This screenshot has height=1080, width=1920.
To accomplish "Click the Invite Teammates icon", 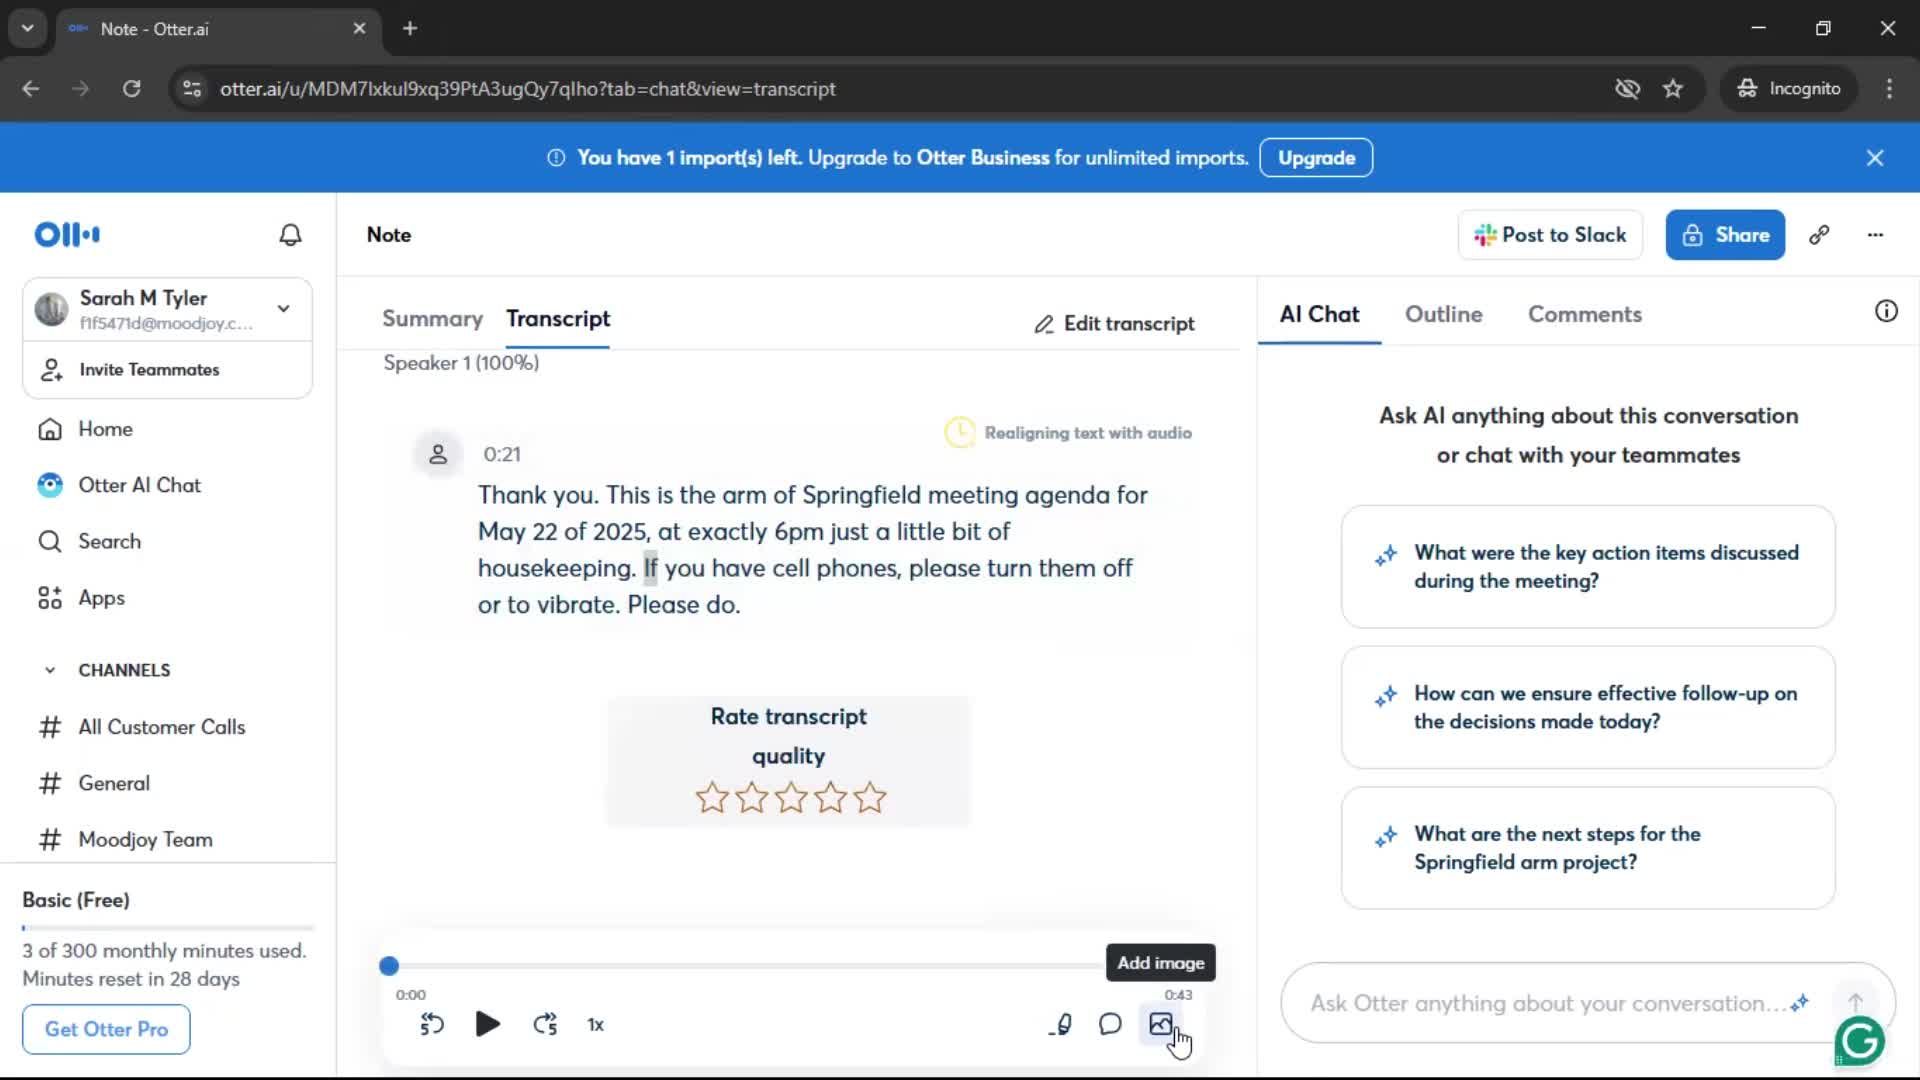I will coord(51,370).
